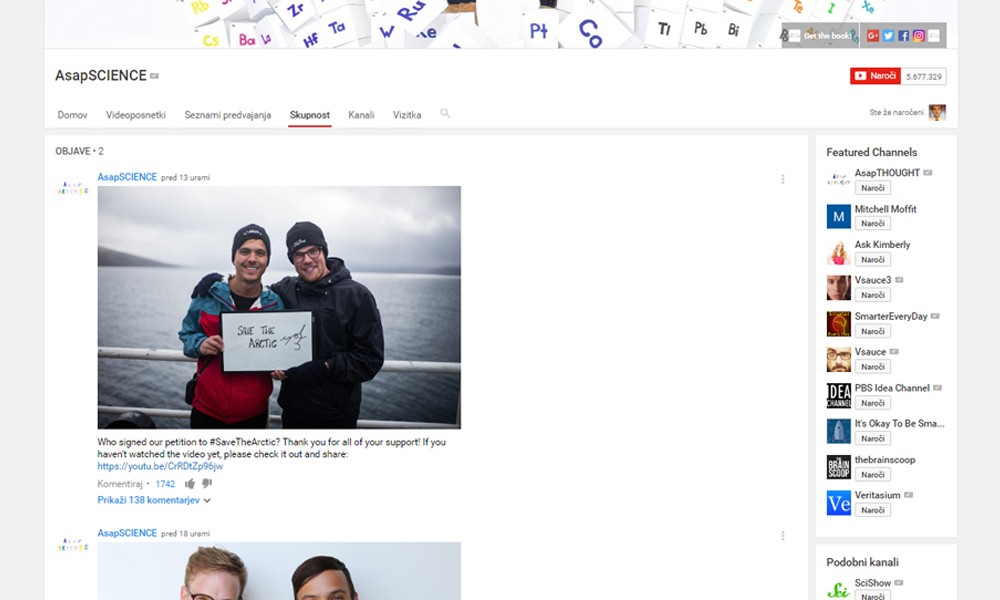
Task: Subscribe to Mitchell Moffit with Naroči
Action: (x=872, y=224)
